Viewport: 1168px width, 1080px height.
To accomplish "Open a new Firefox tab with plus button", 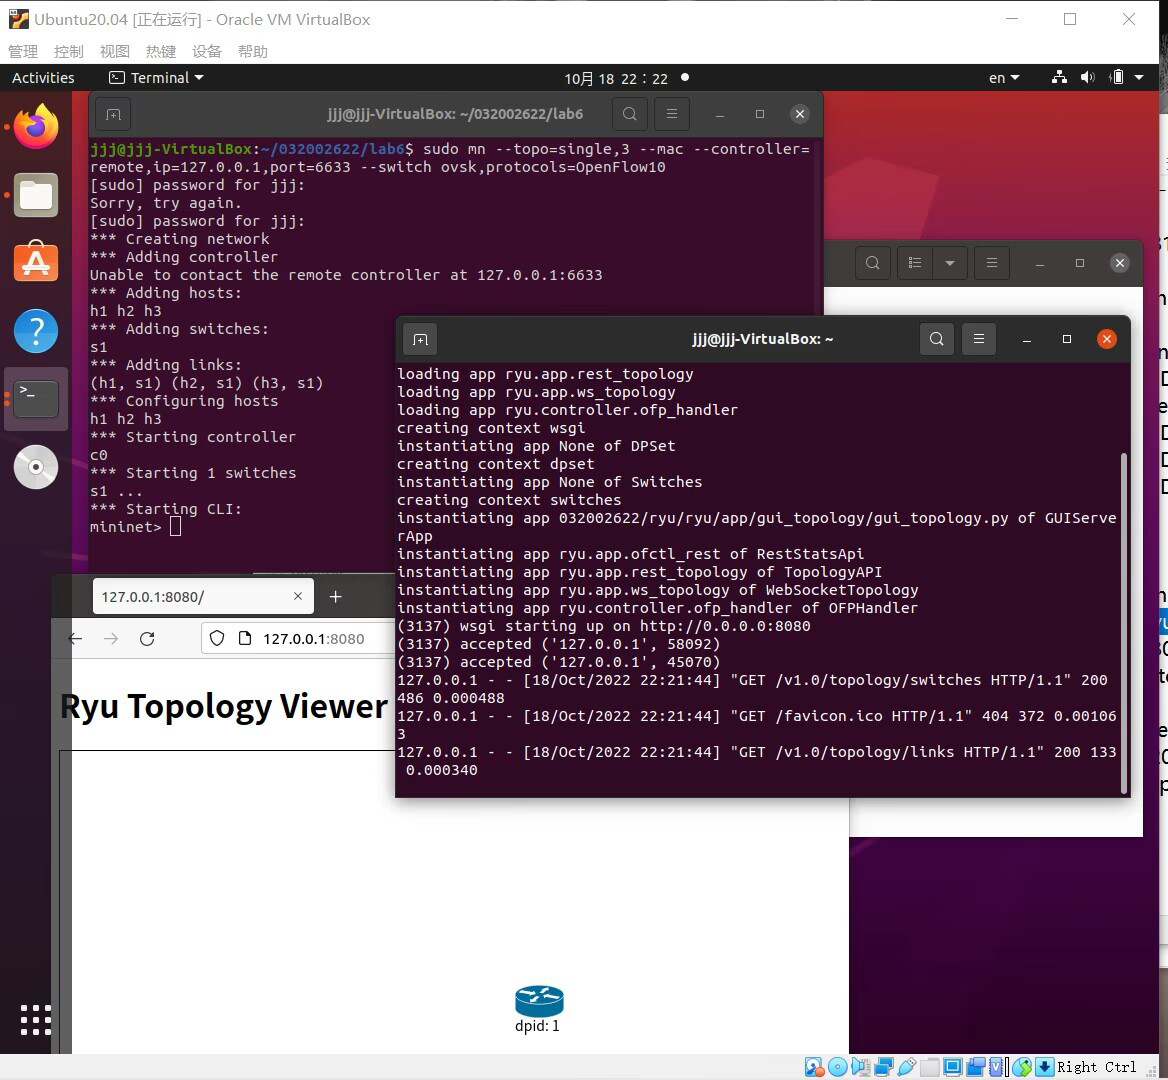I will click(x=335, y=597).
